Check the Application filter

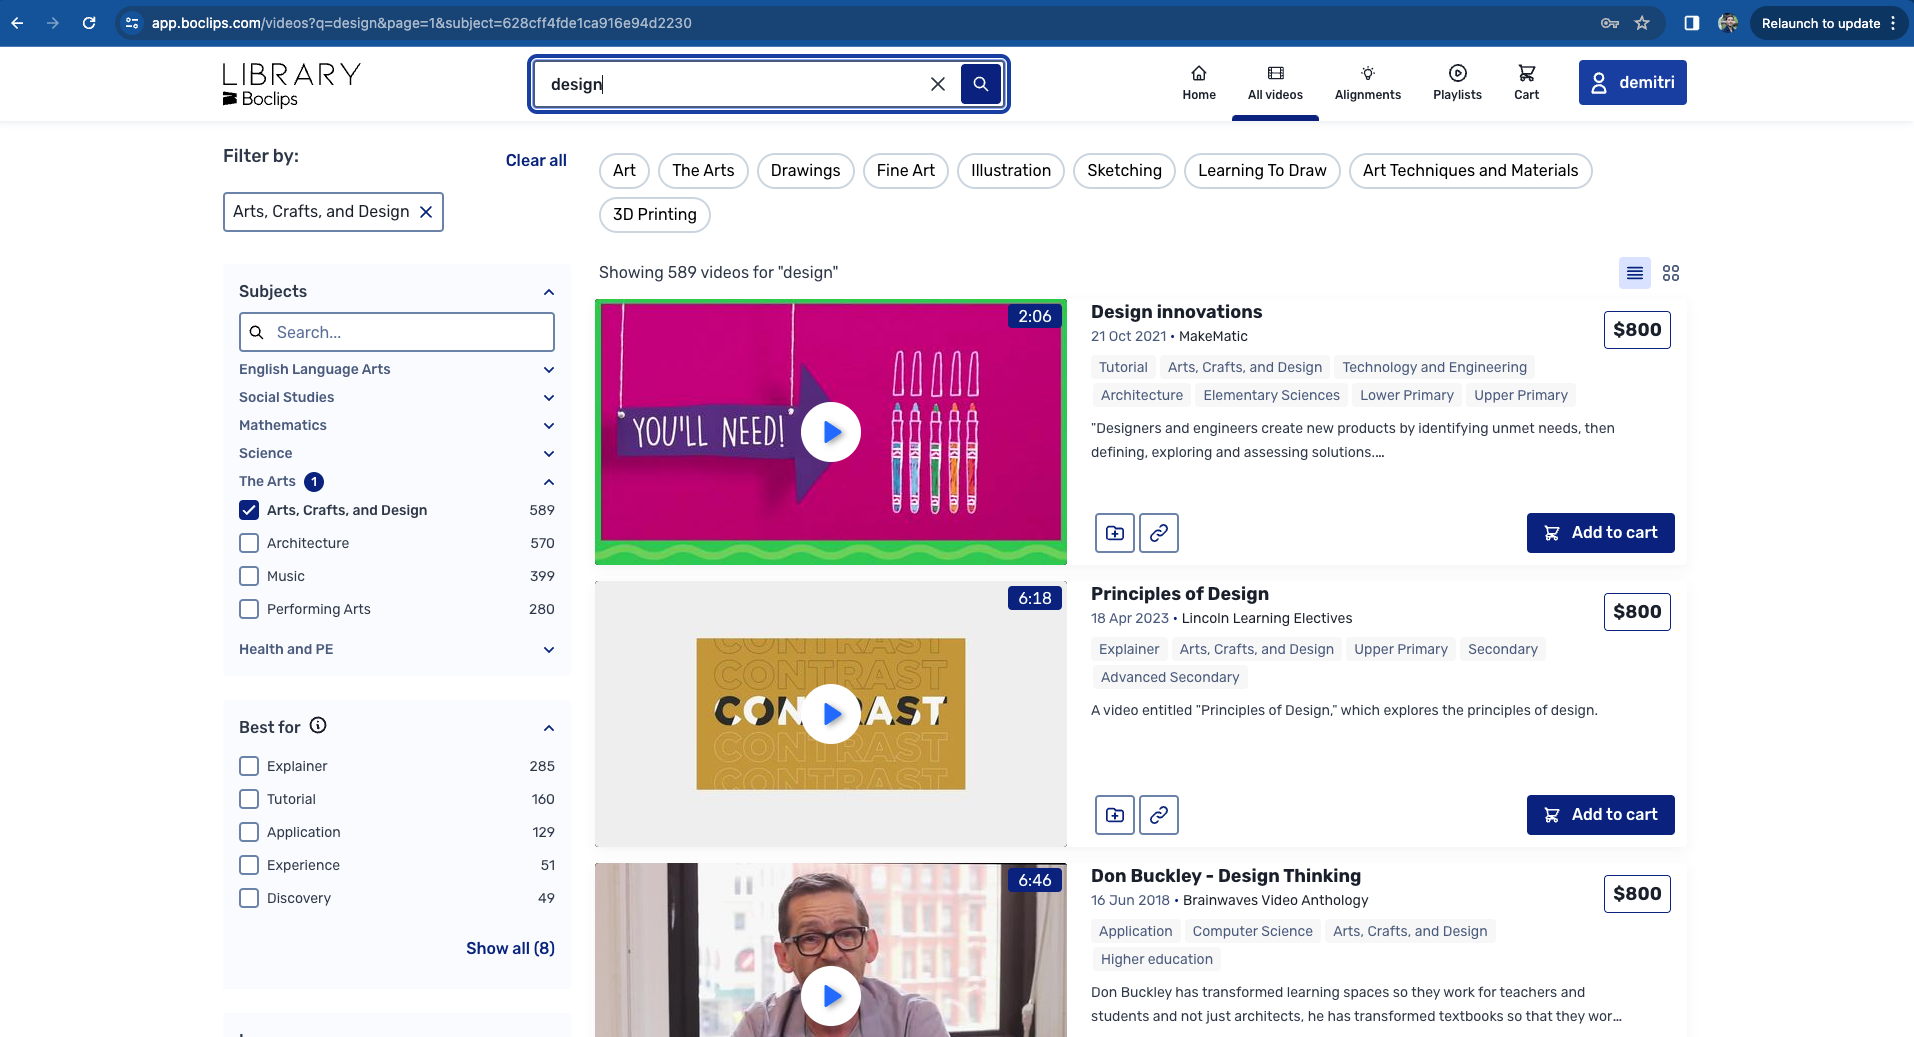249,832
